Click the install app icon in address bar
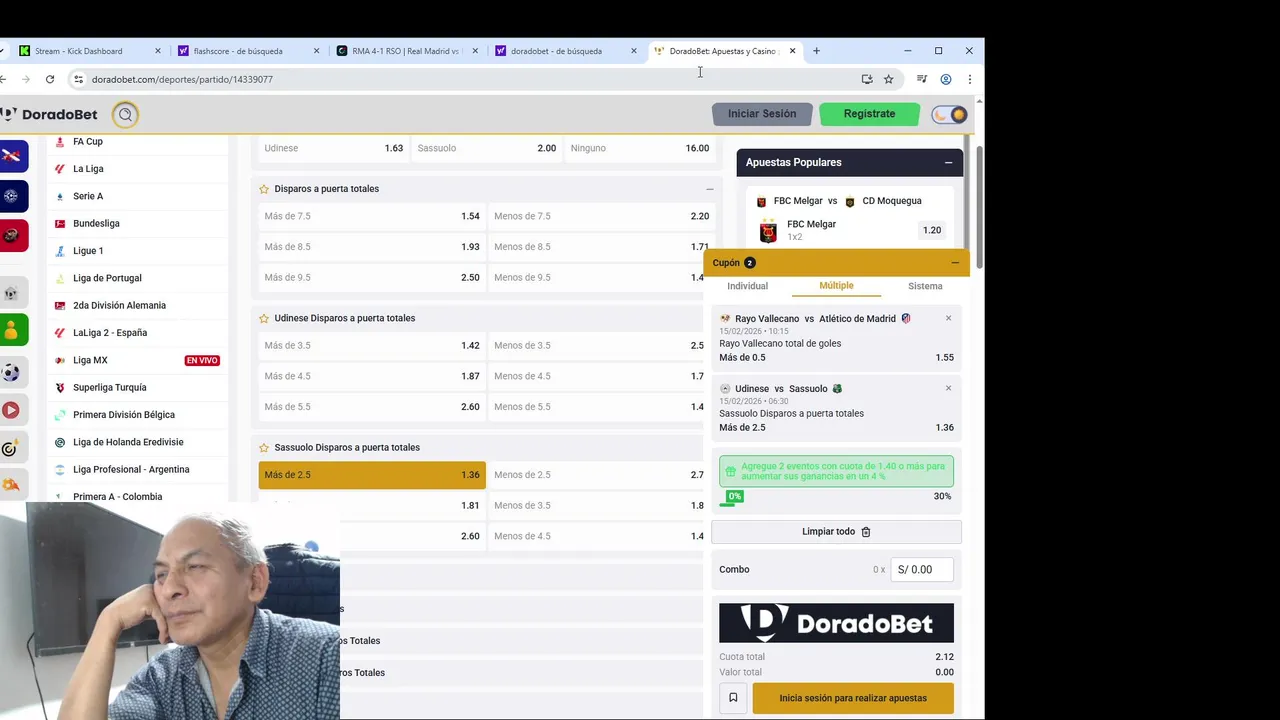Viewport: 1280px width, 720px height. point(867,79)
